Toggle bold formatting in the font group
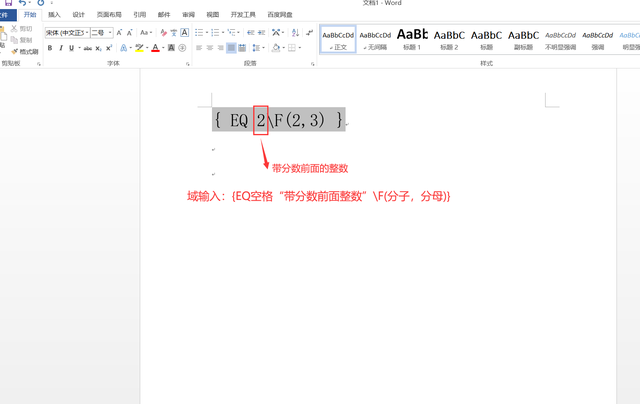 49,48
